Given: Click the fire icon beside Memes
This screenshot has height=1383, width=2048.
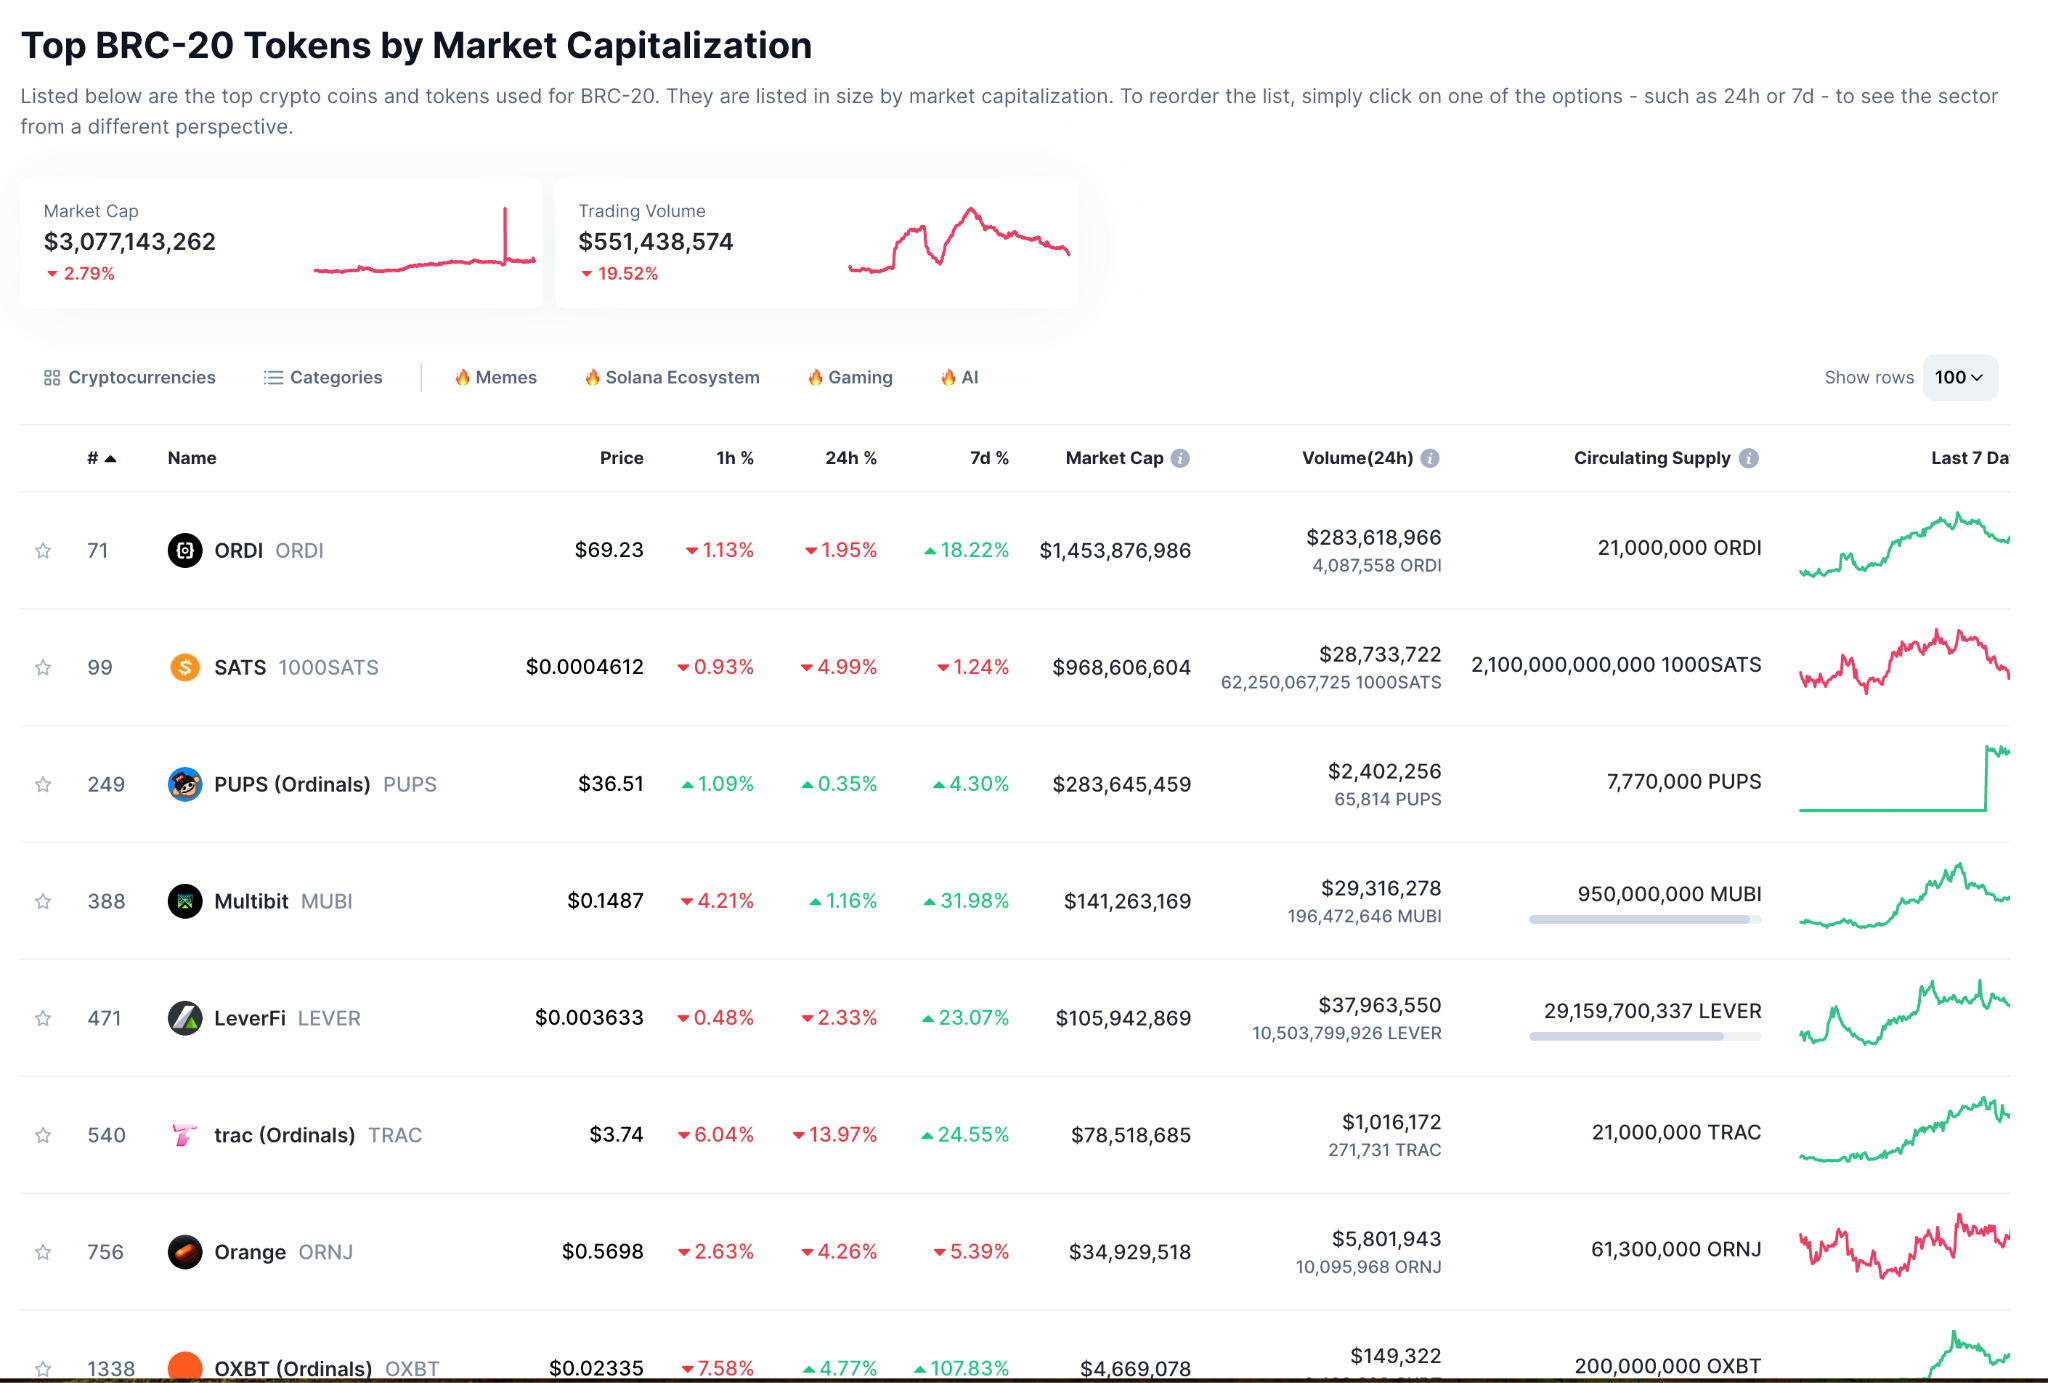Looking at the screenshot, I should click(462, 377).
